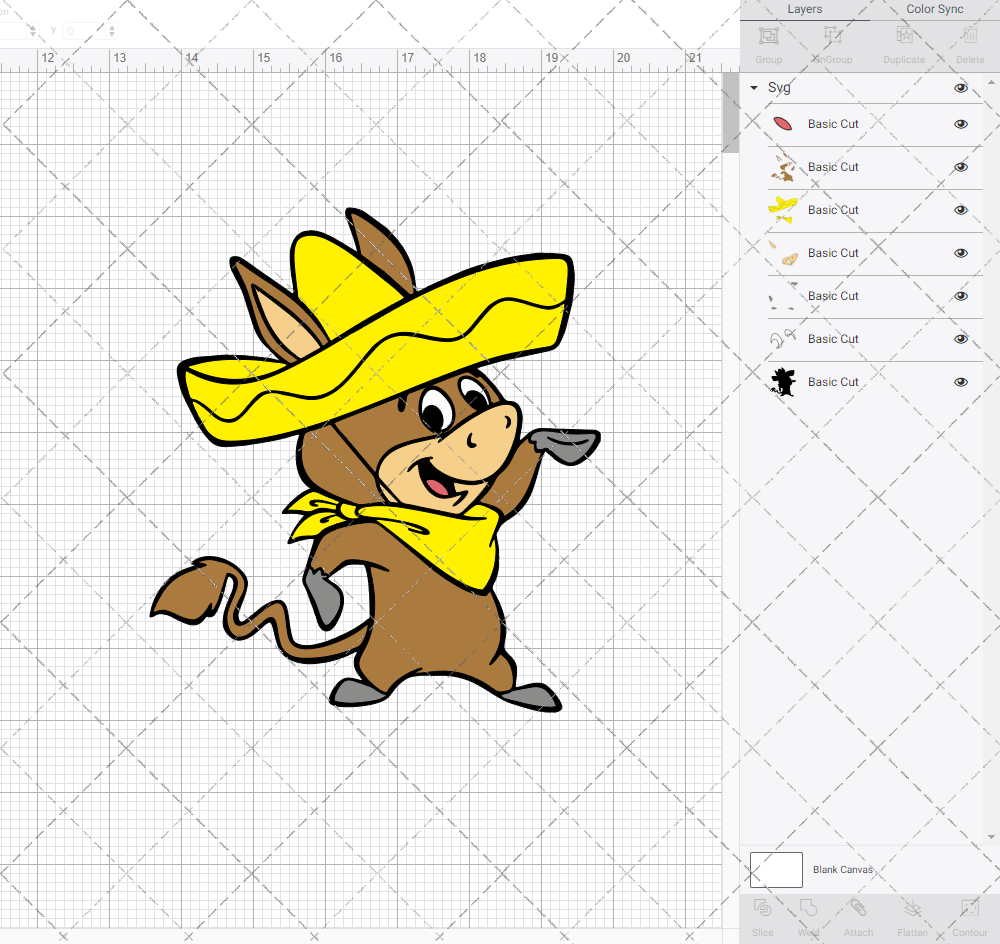Image resolution: width=1000 pixels, height=944 pixels.
Task: Hide the brown body Basic Cut layer
Action: pyautogui.click(x=960, y=167)
